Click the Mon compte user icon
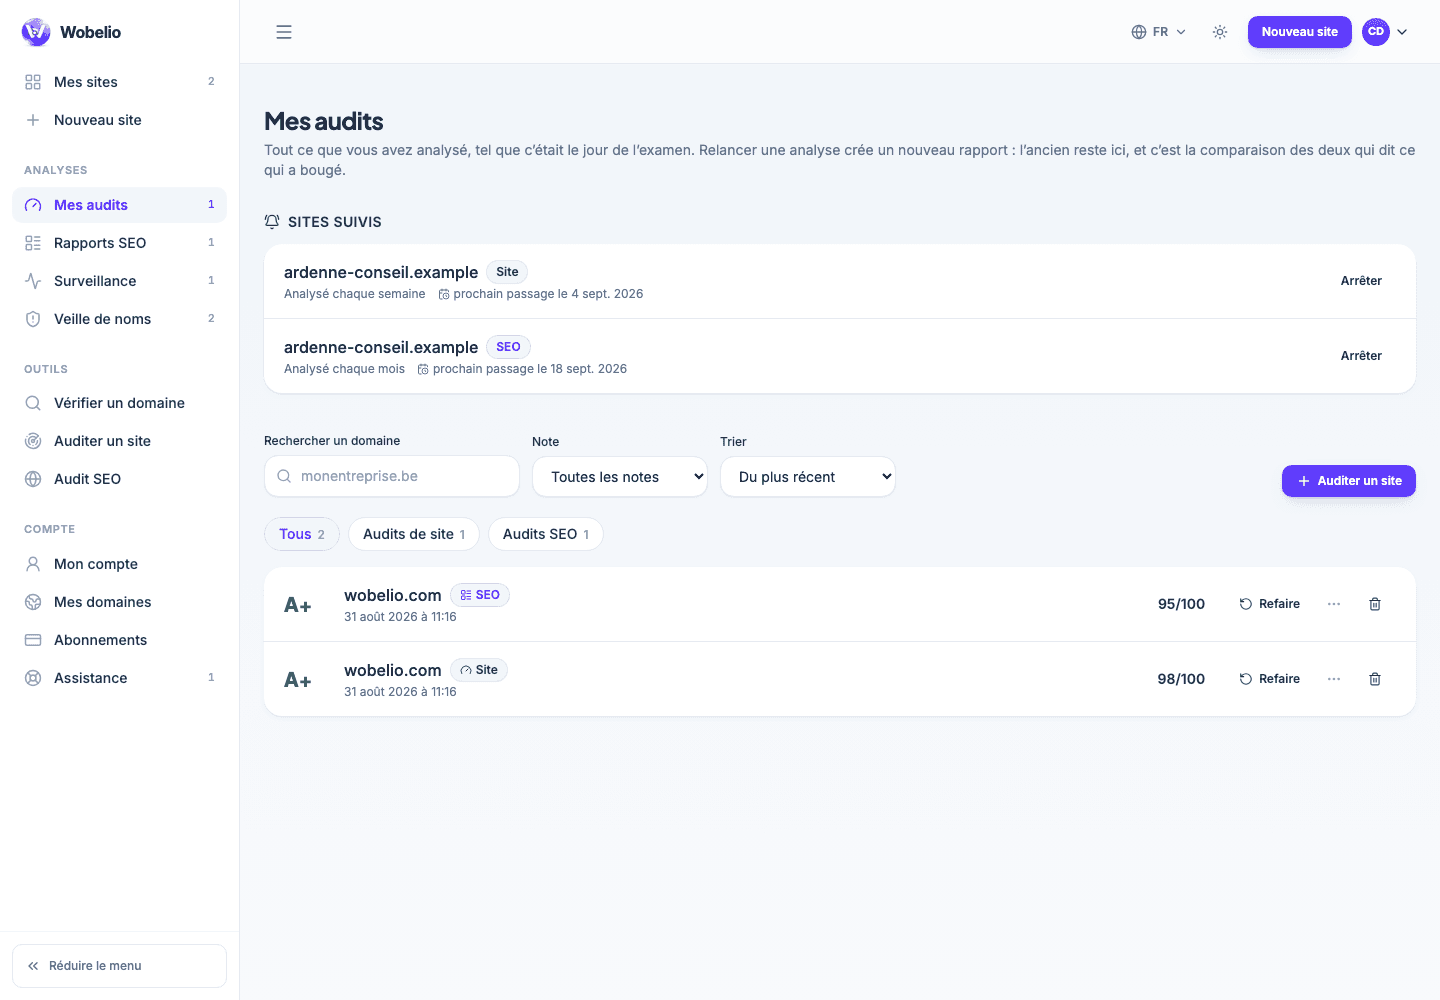 tap(33, 564)
